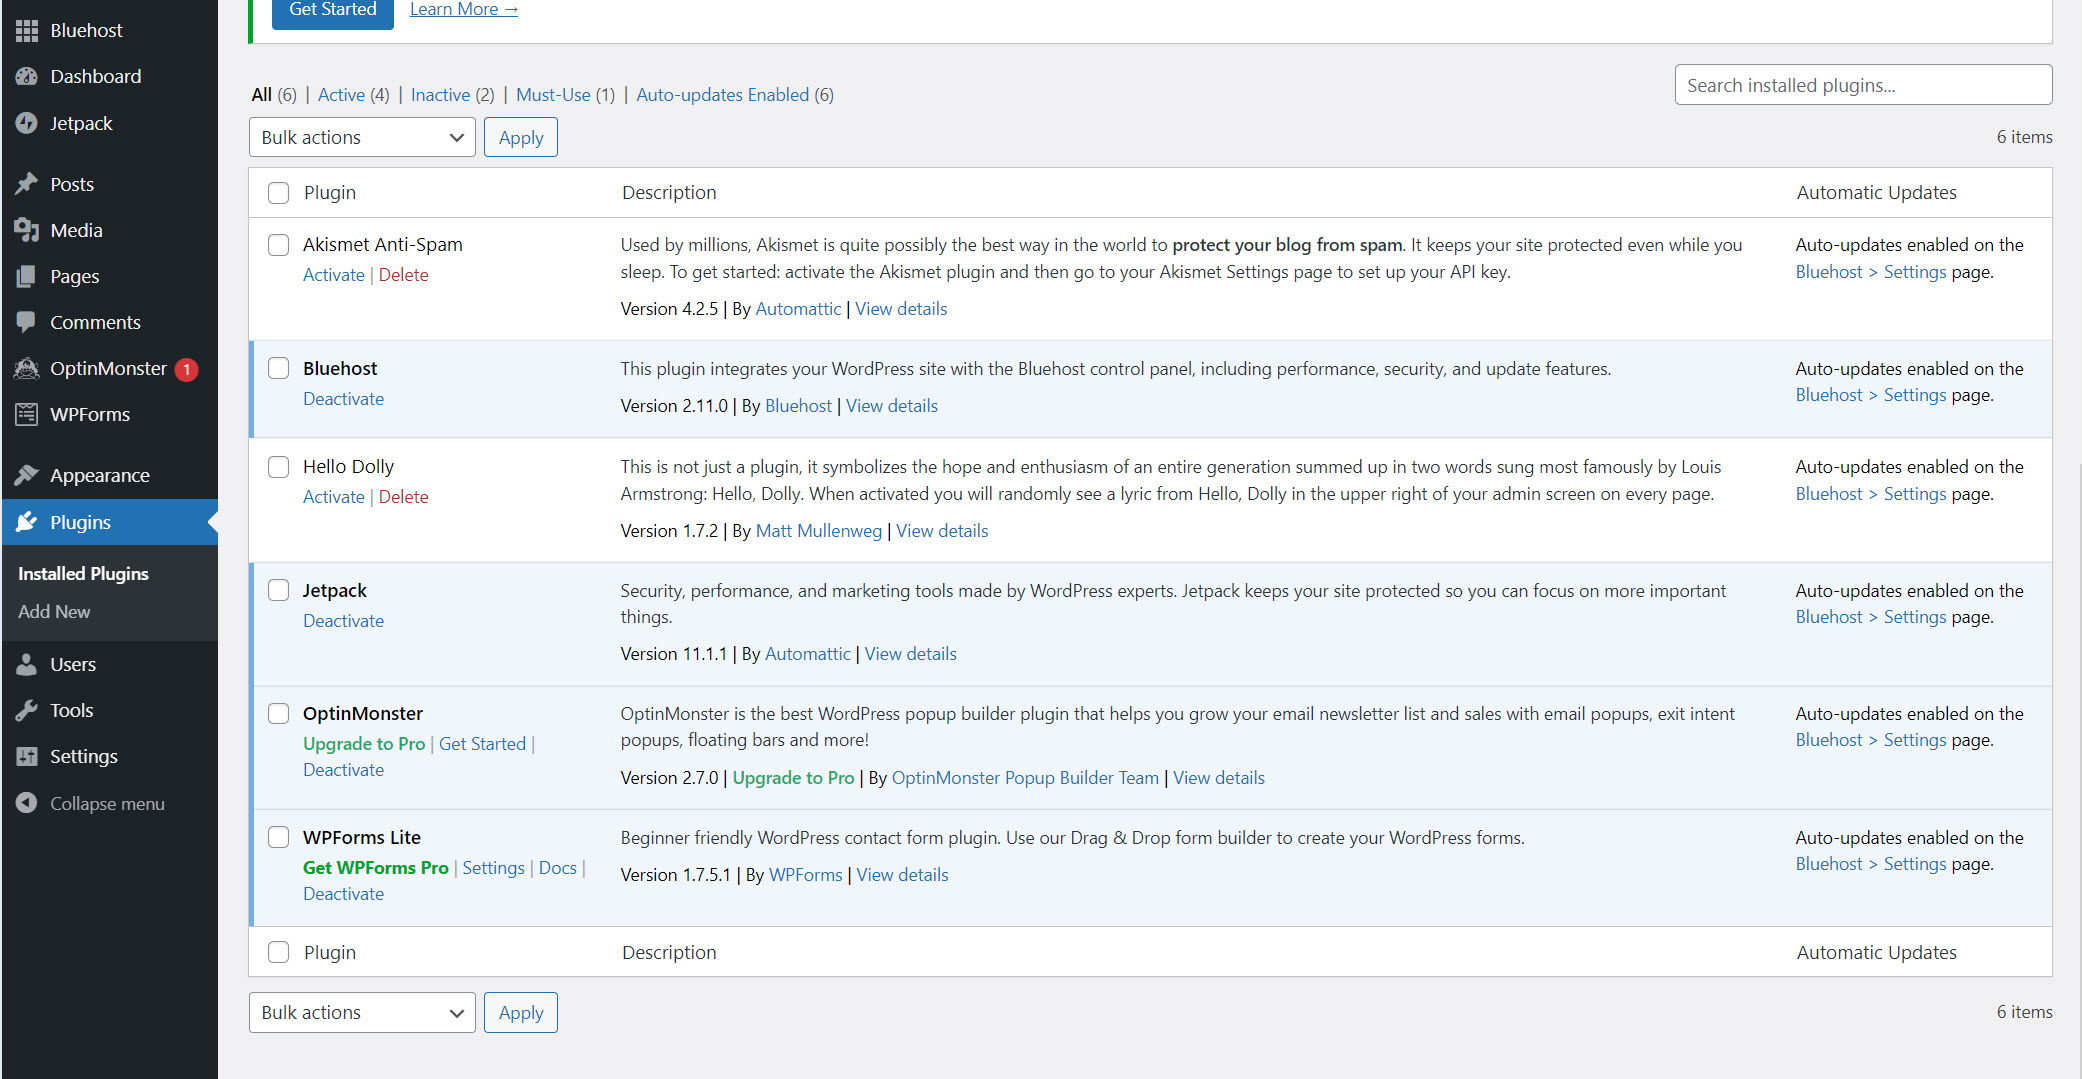This screenshot has height=1079, width=2082.
Task: Delete the Hello Dolly plugin
Action: coord(403,497)
